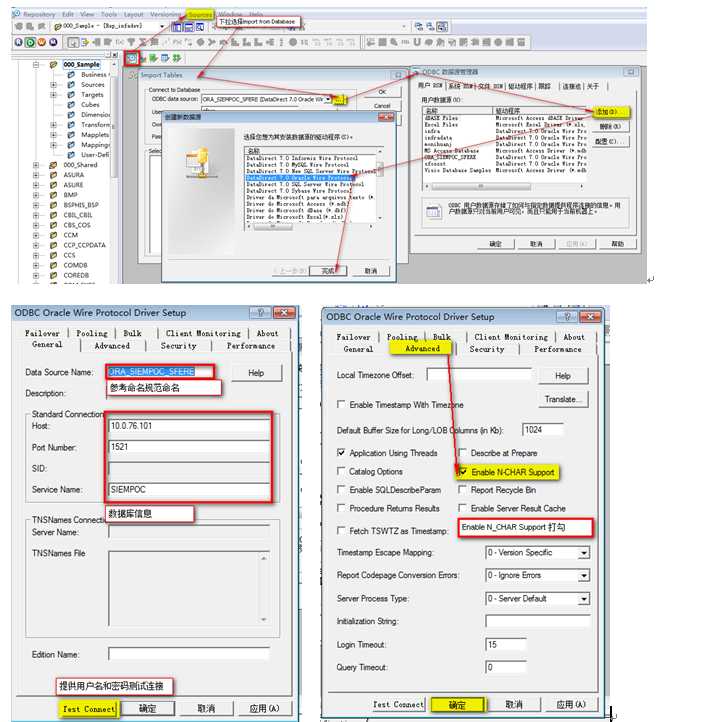Click the folder icon beside Mapplets node
Screen dimensions: 725x722
71,135
